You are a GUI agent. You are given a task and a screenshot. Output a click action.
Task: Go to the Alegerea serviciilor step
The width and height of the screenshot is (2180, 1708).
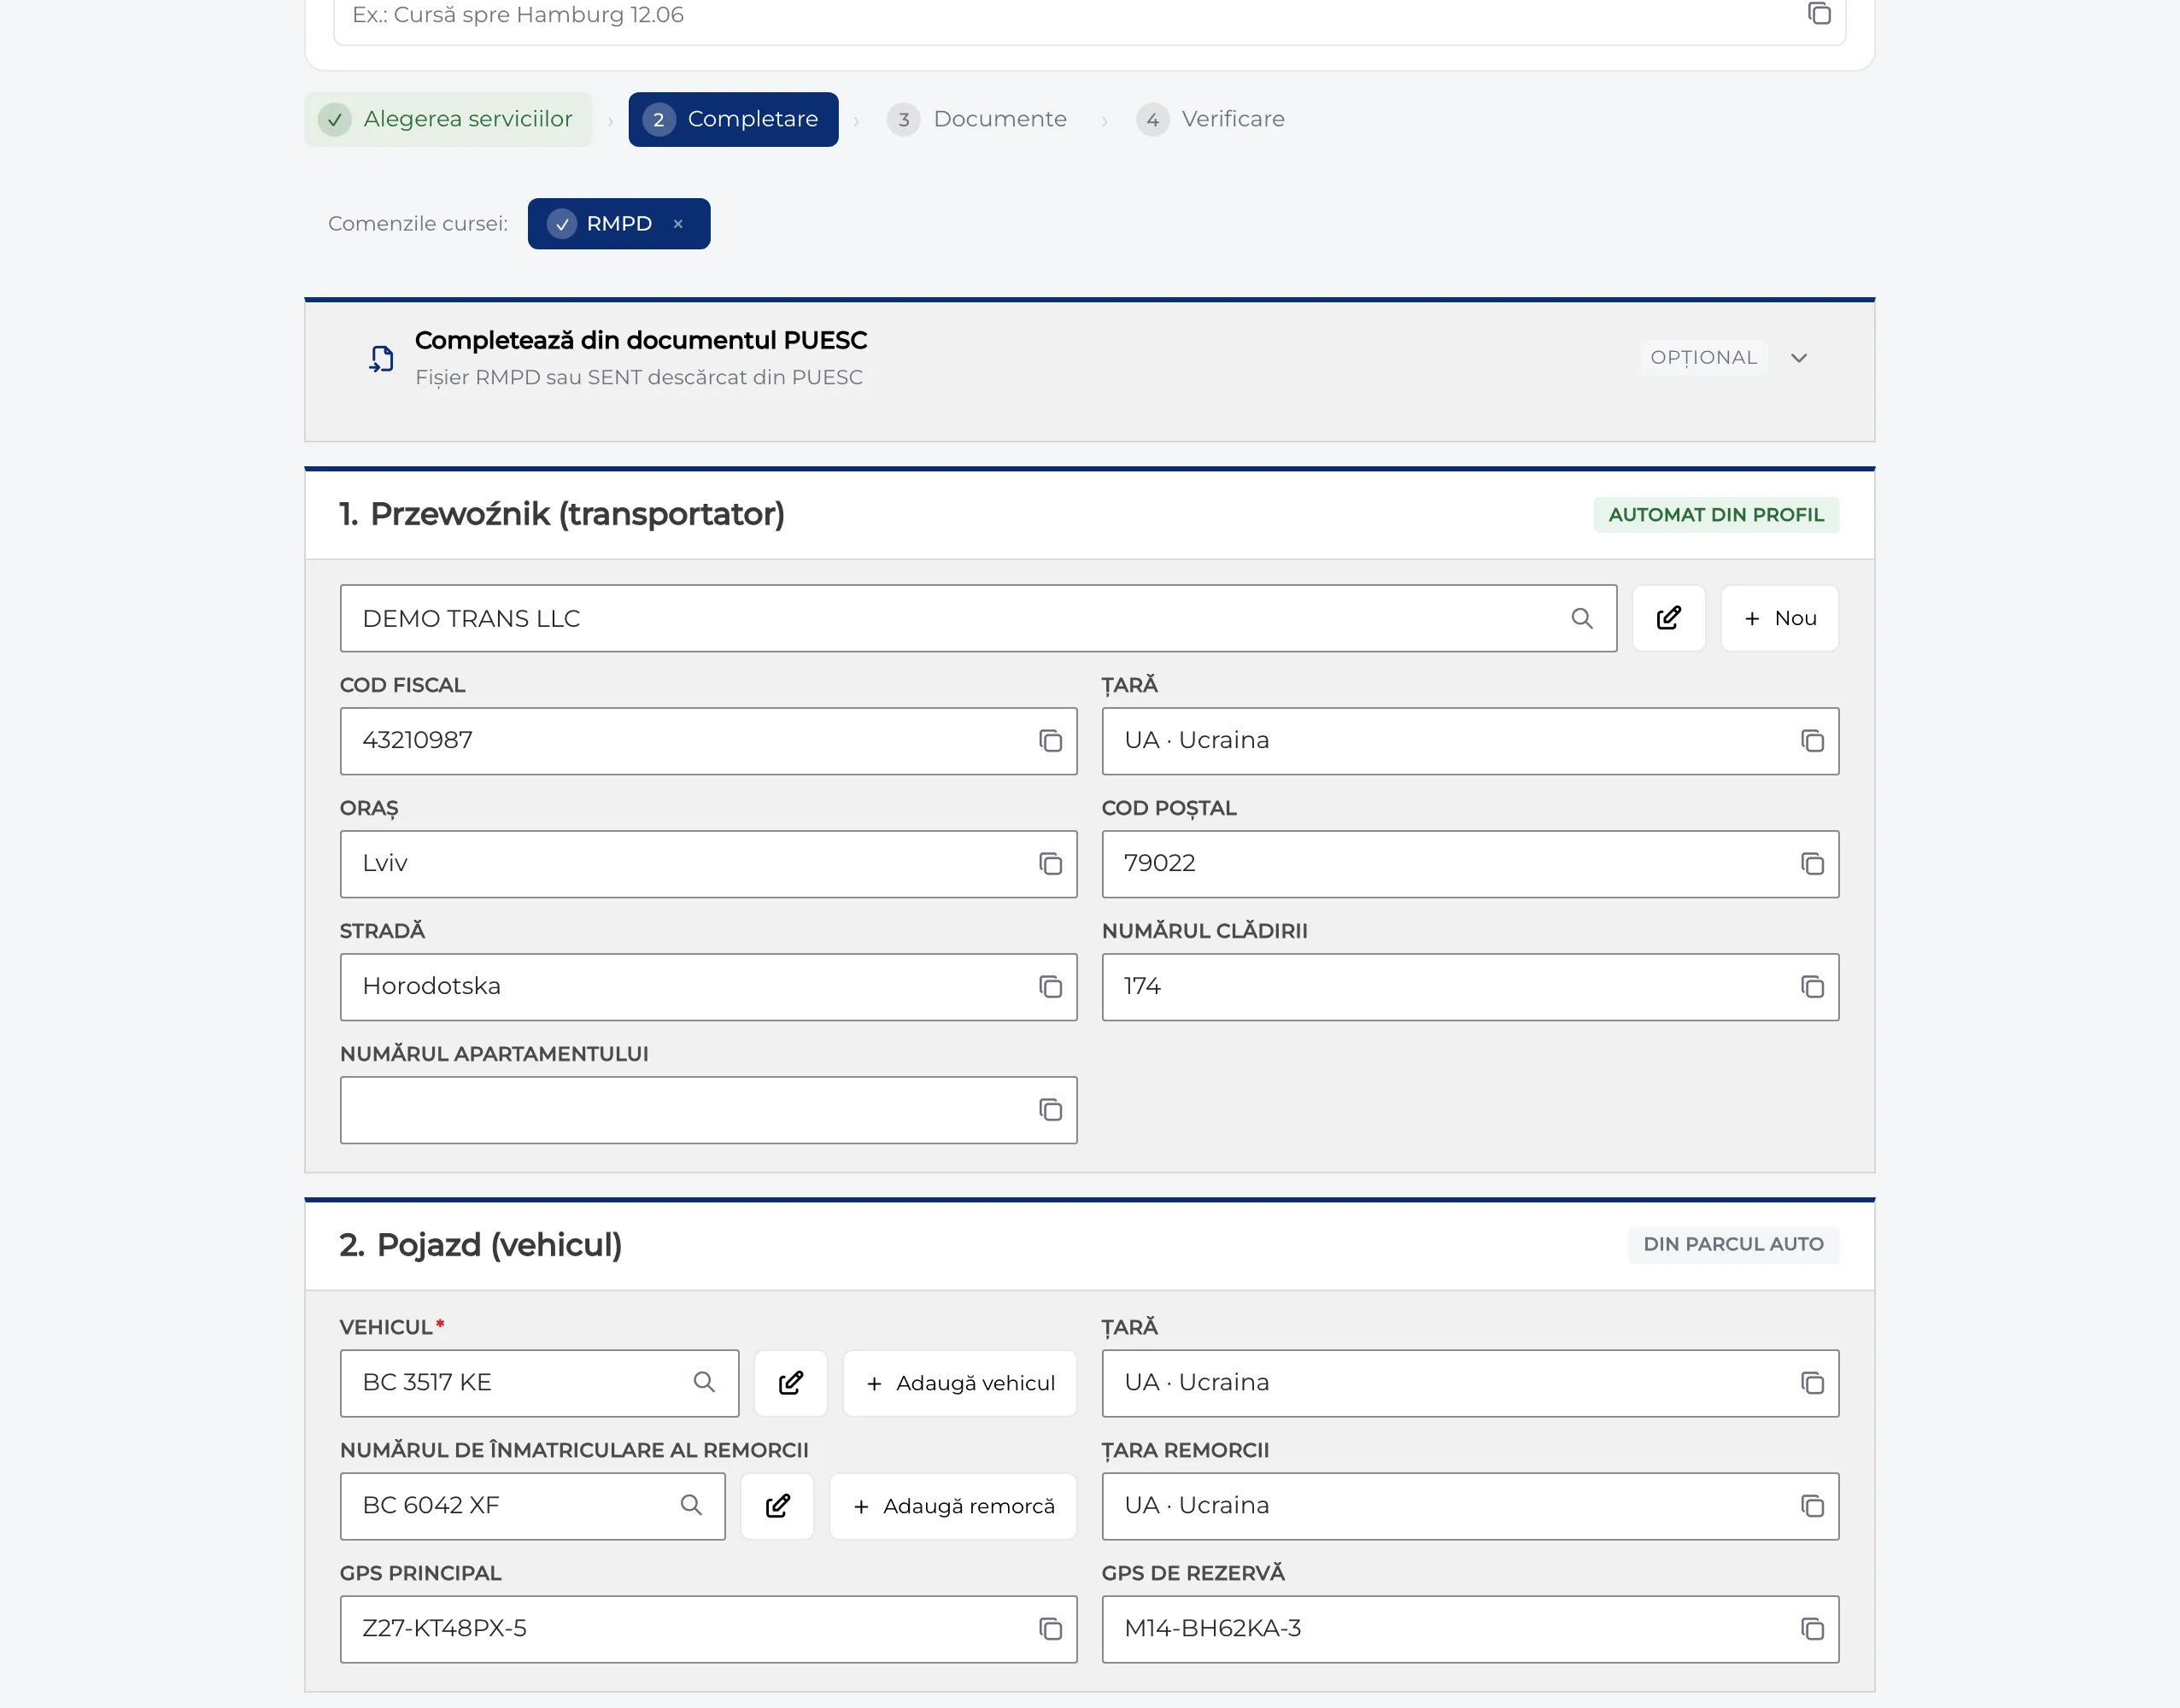[448, 119]
